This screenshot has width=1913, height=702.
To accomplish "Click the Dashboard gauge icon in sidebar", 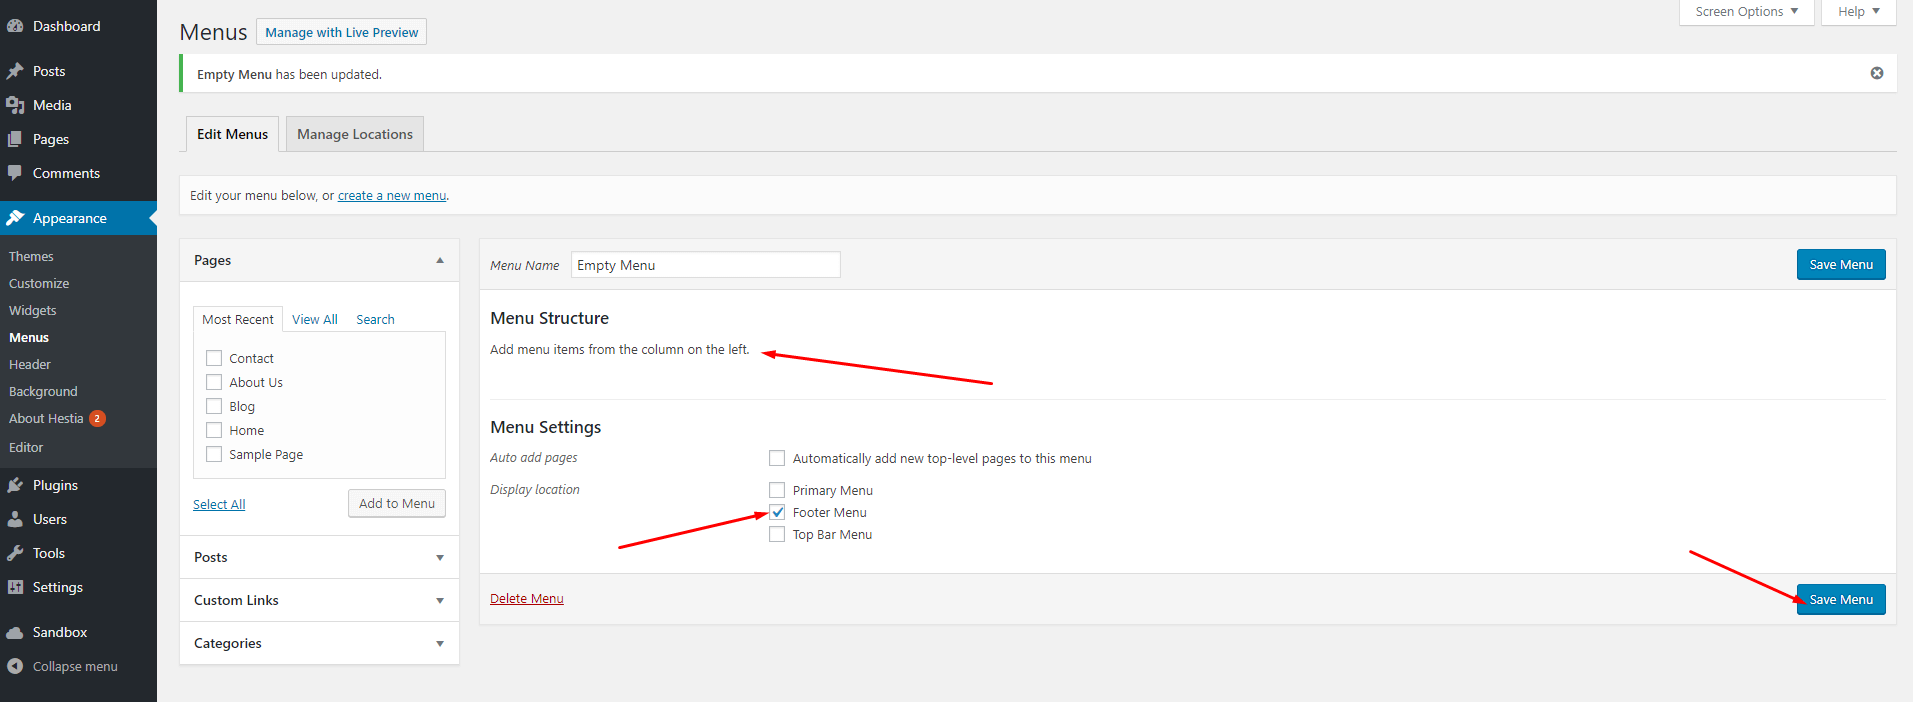I will 15,27.
